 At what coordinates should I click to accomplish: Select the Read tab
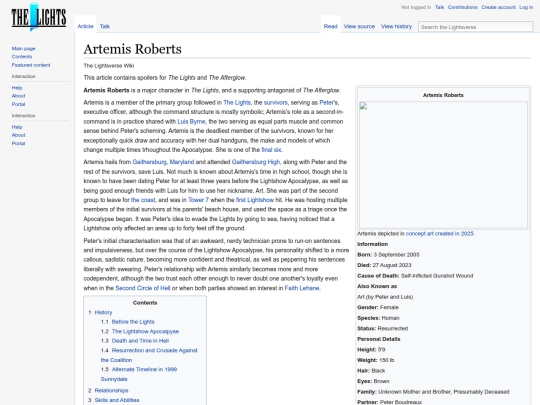[x=330, y=26]
